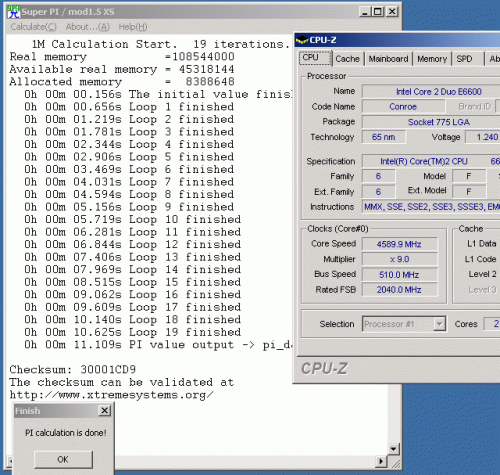Viewport: 500px width, 475px height.
Task: Open the About...(A) menu
Action: click(88, 27)
